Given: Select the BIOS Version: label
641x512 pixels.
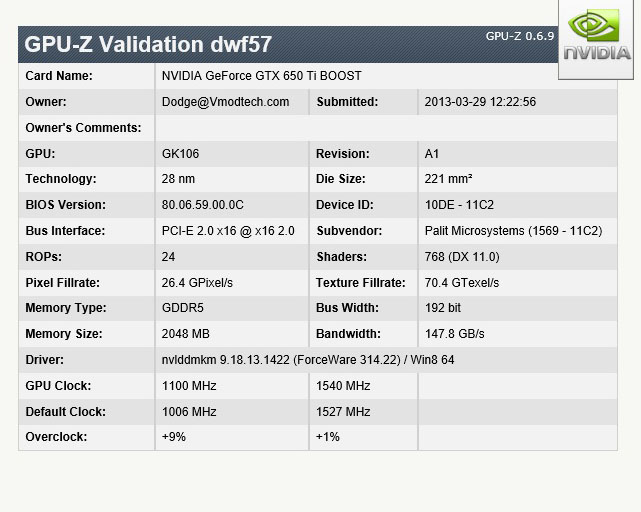Looking at the screenshot, I should (65, 205).
